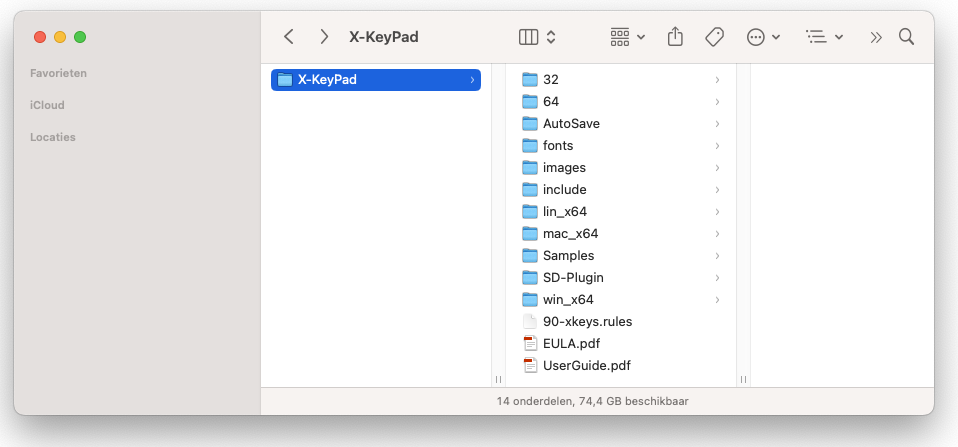Select the Locaties sidebar heading
The height and width of the screenshot is (447, 958).
coord(53,137)
